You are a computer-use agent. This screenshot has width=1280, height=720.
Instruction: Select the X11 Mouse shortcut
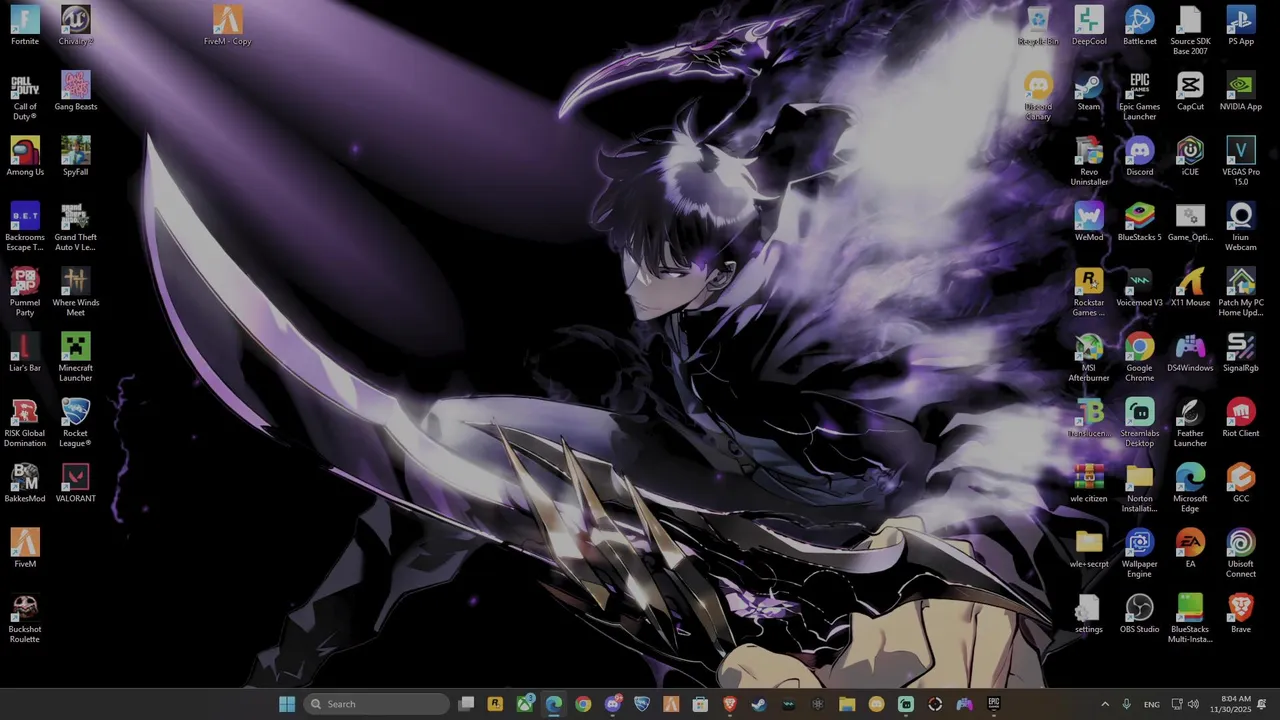pyautogui.click(x=1190, y=288)
